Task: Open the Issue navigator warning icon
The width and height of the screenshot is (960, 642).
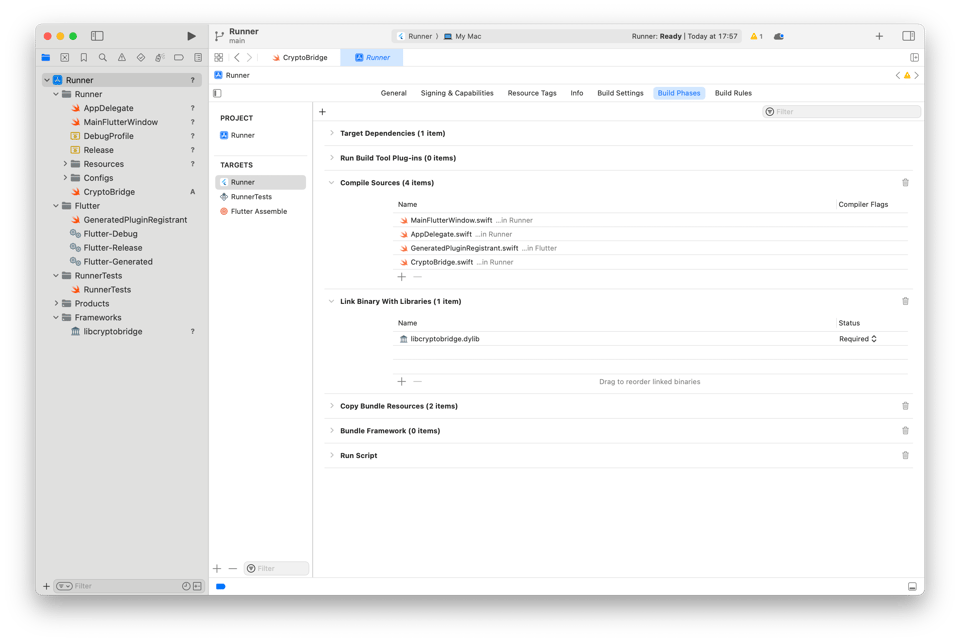Action: click(121, 58)
